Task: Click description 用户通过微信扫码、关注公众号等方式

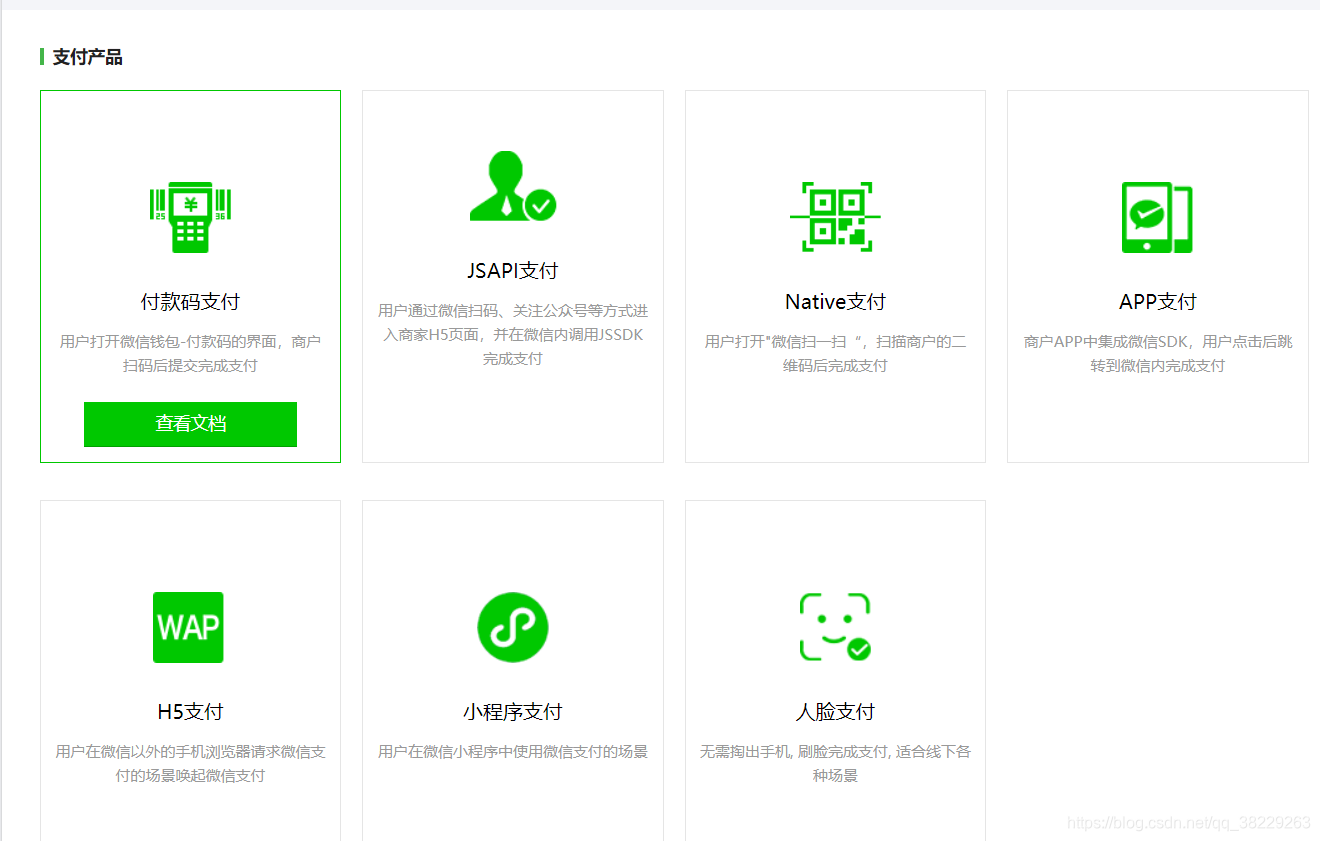Action: [513, 335]
